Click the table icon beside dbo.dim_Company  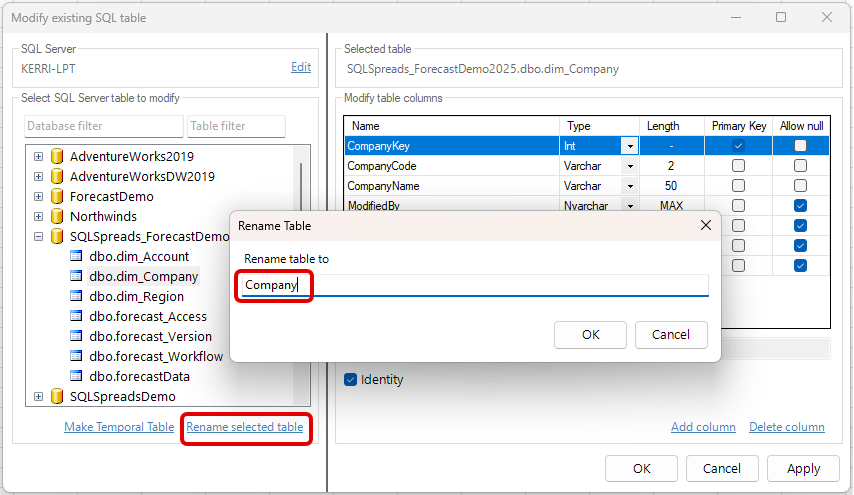click(x=76, y=276)
